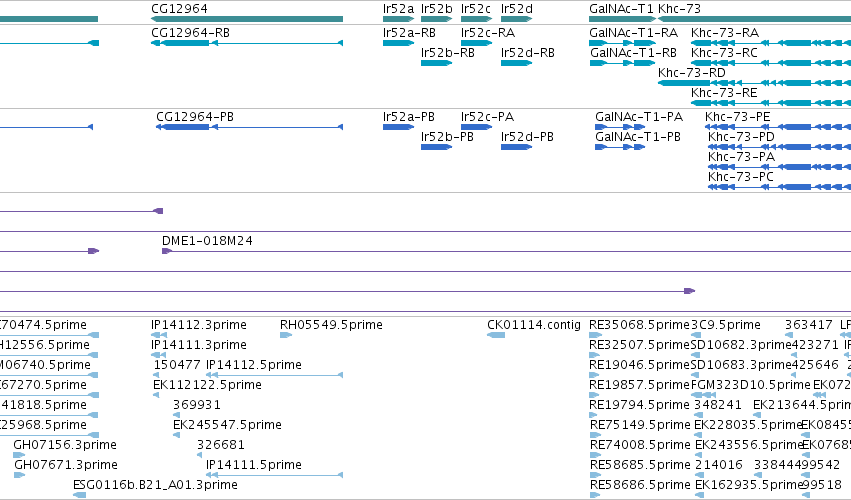Open EST ESG0116b.B21_A01.3prime

coord(155,485)
